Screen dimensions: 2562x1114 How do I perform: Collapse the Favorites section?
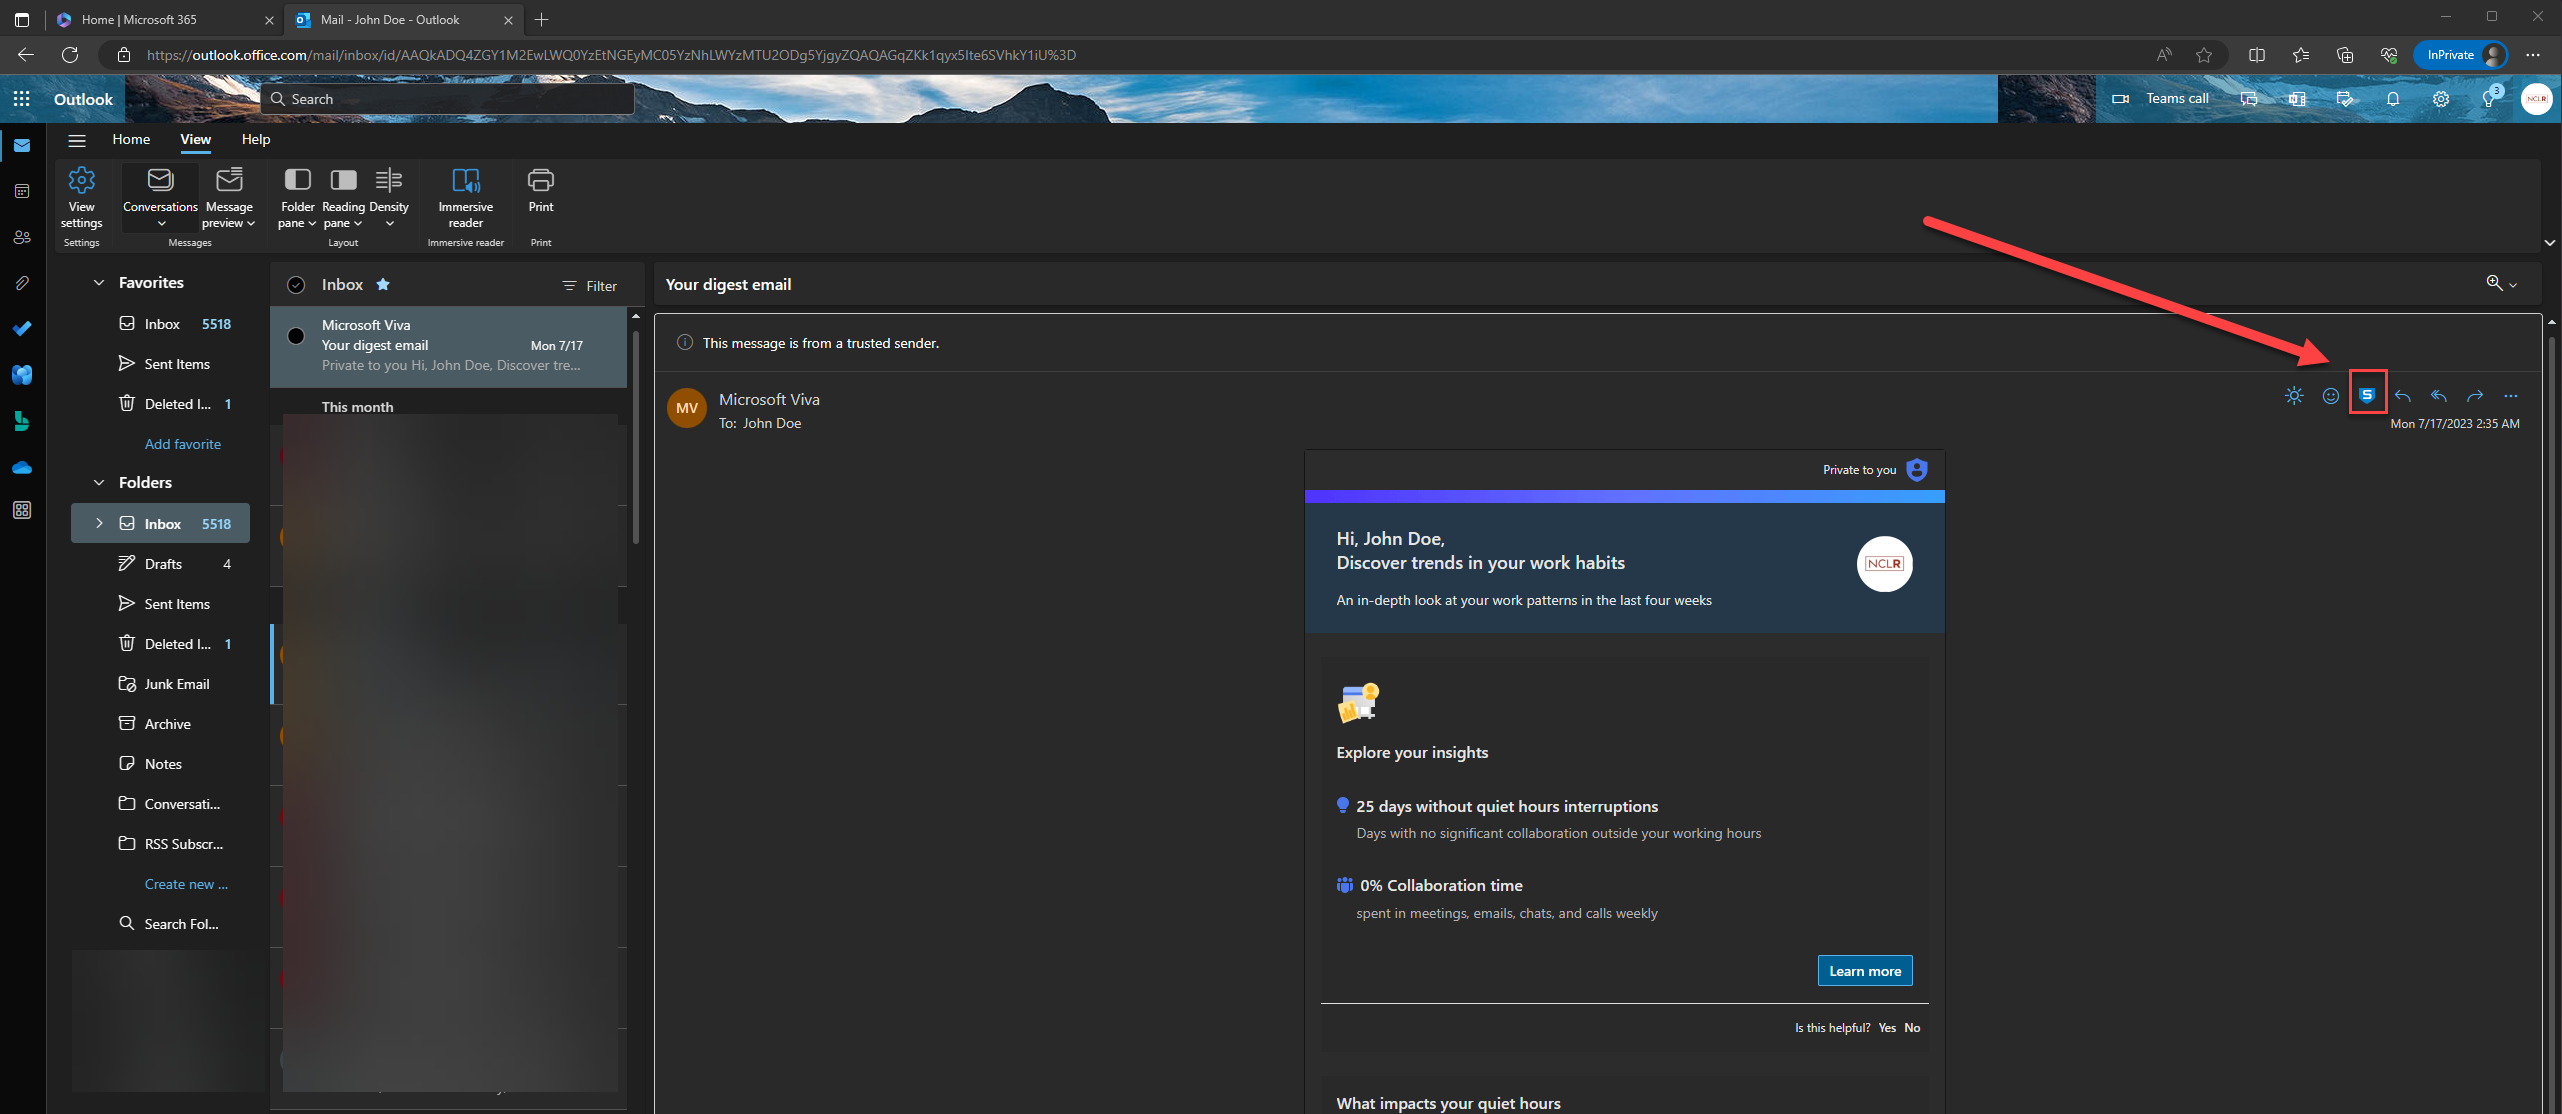pyautogui.click(x=99, y=283)
